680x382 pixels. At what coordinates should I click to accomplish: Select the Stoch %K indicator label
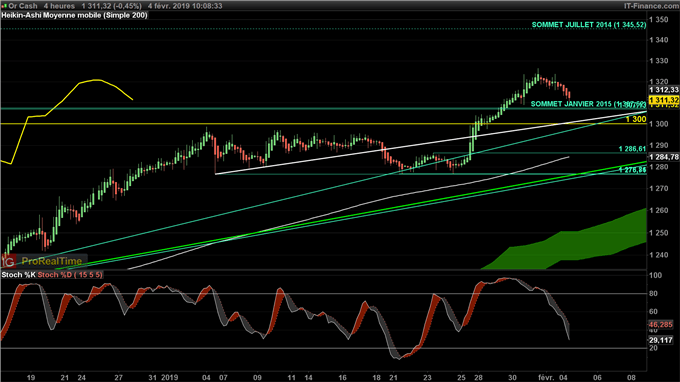18,275
